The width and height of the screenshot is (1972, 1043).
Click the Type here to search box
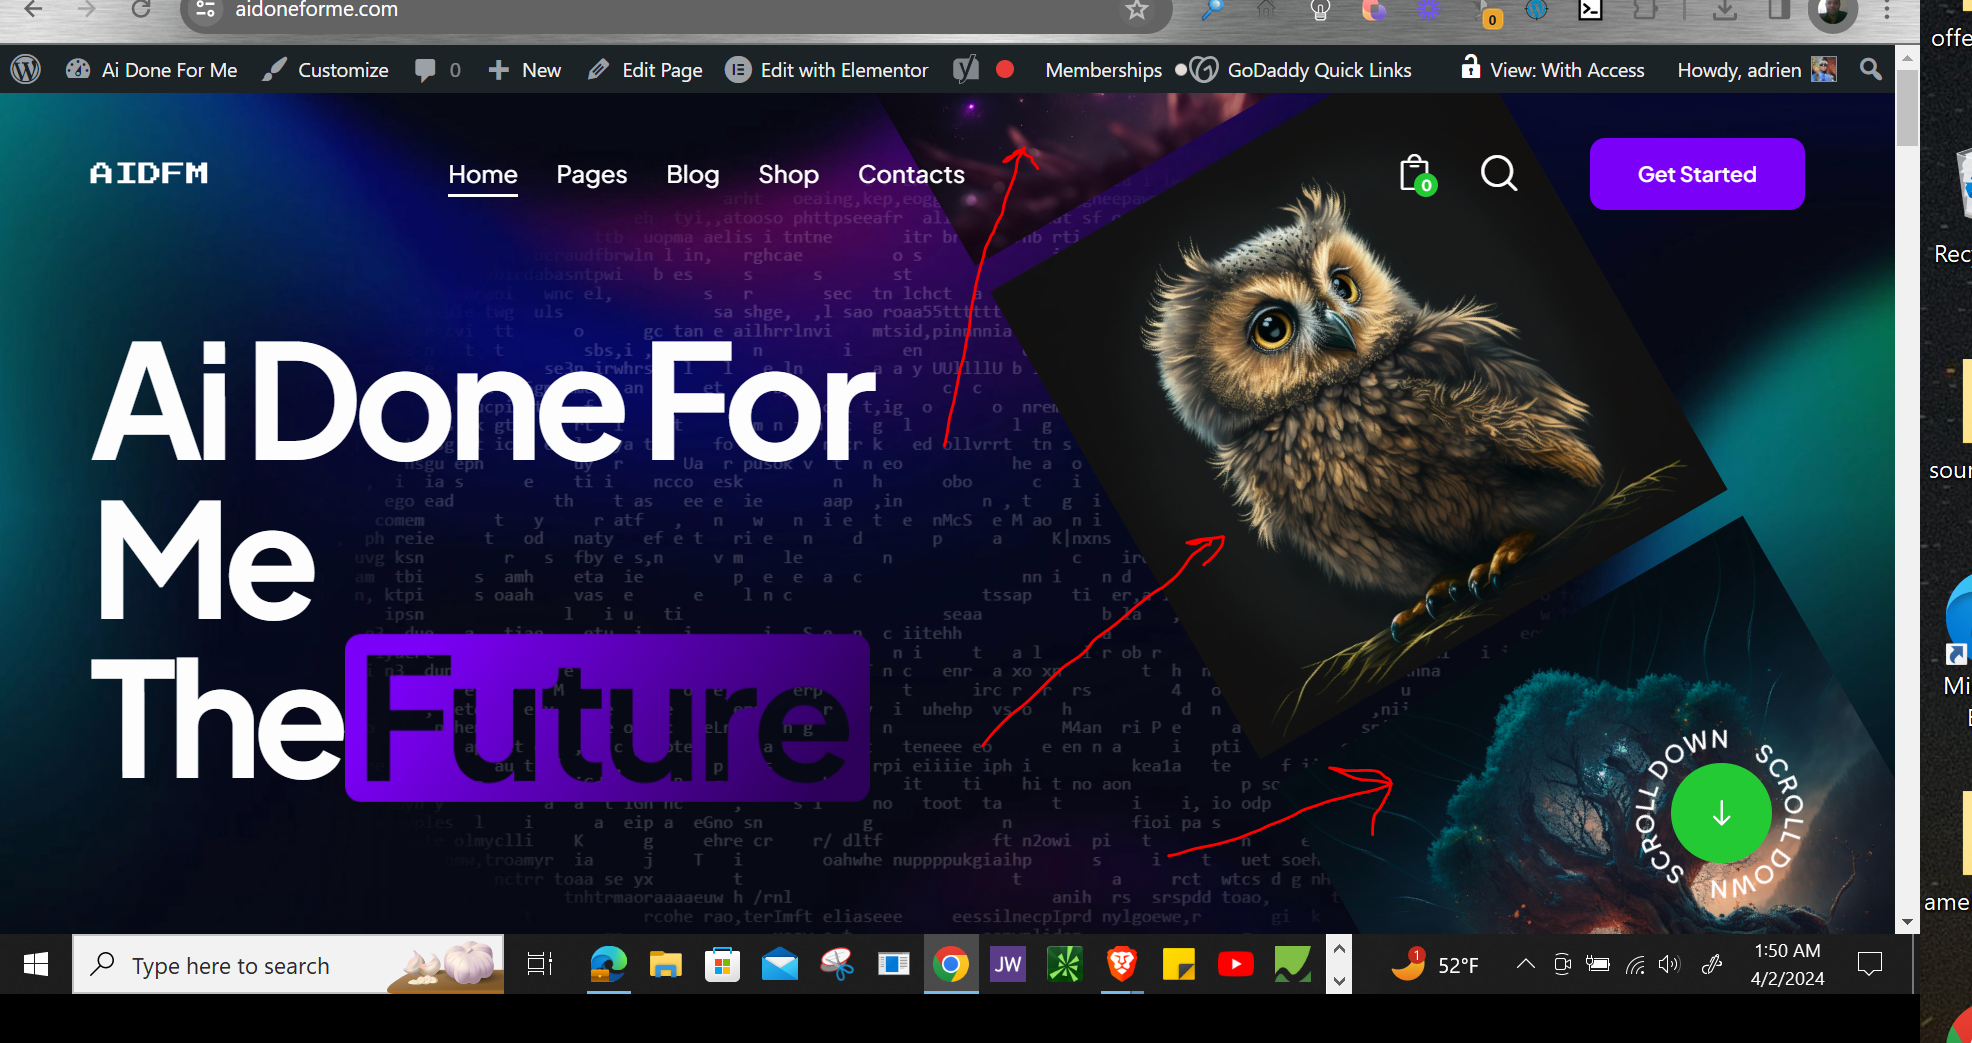[288, 965]
